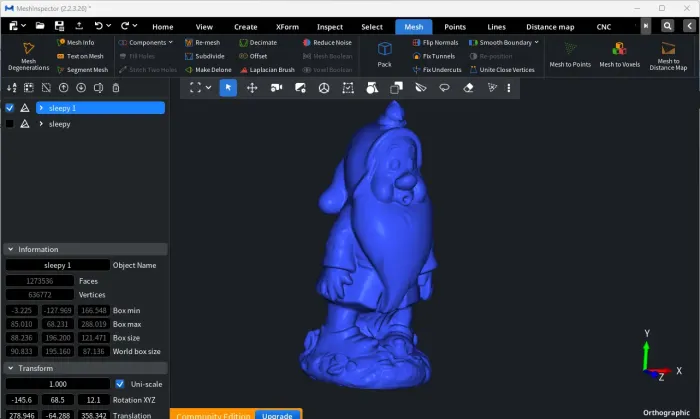Image resolution: width=700 pixels, height=419 pixels.
Task: Collapse the Information section
Action: pyautogui.click(x=11, y=249)
